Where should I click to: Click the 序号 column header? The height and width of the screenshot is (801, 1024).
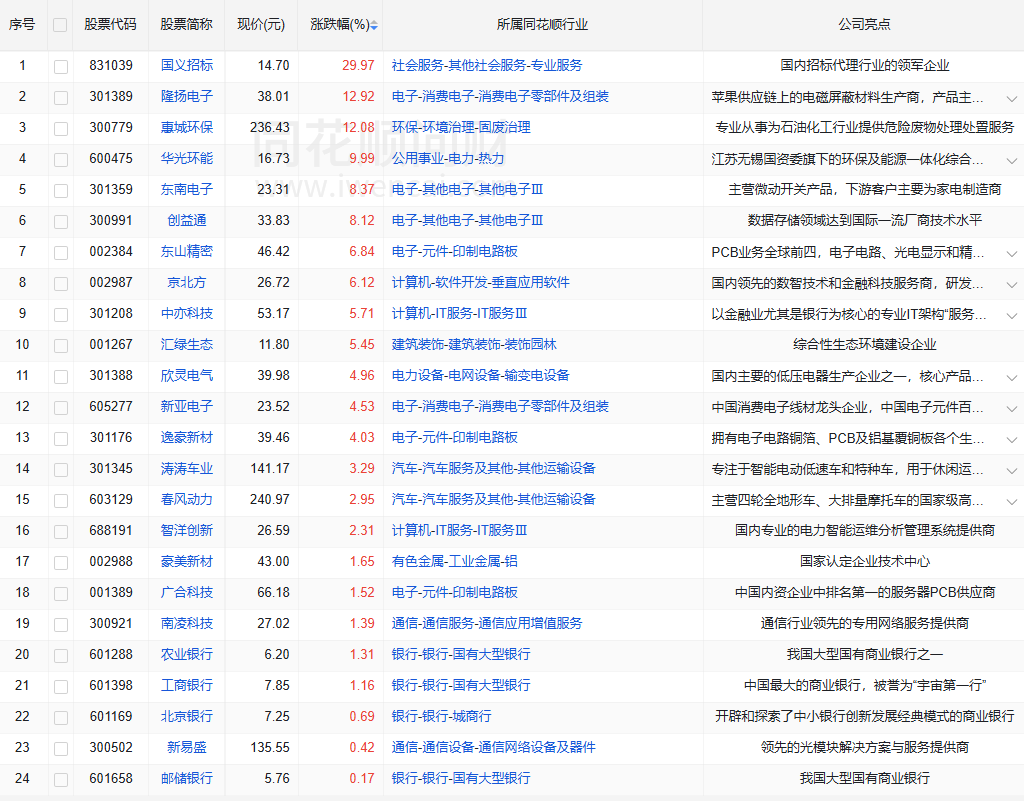22,25
